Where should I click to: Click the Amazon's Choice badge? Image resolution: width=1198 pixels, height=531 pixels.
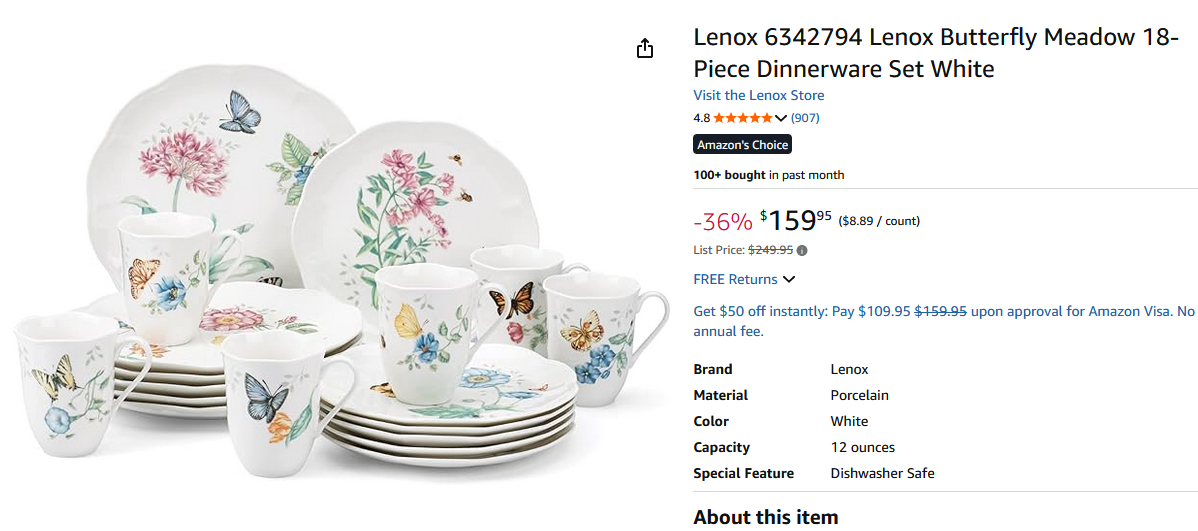tap(743, 145)
